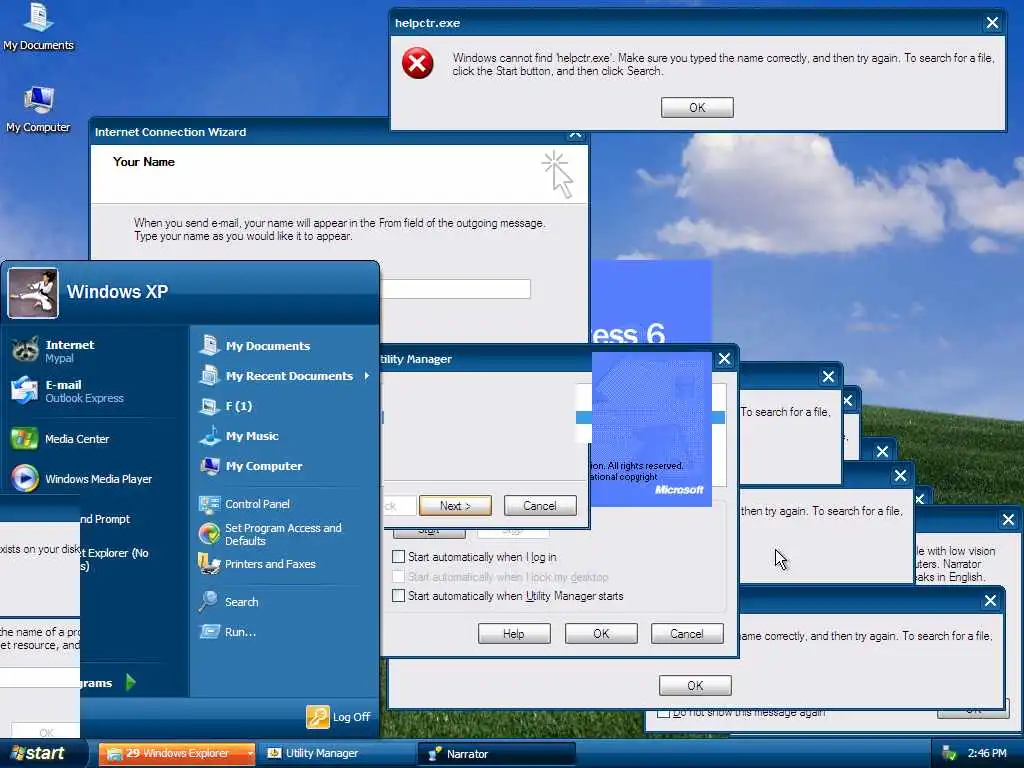Click the Start button

[40, 753]
